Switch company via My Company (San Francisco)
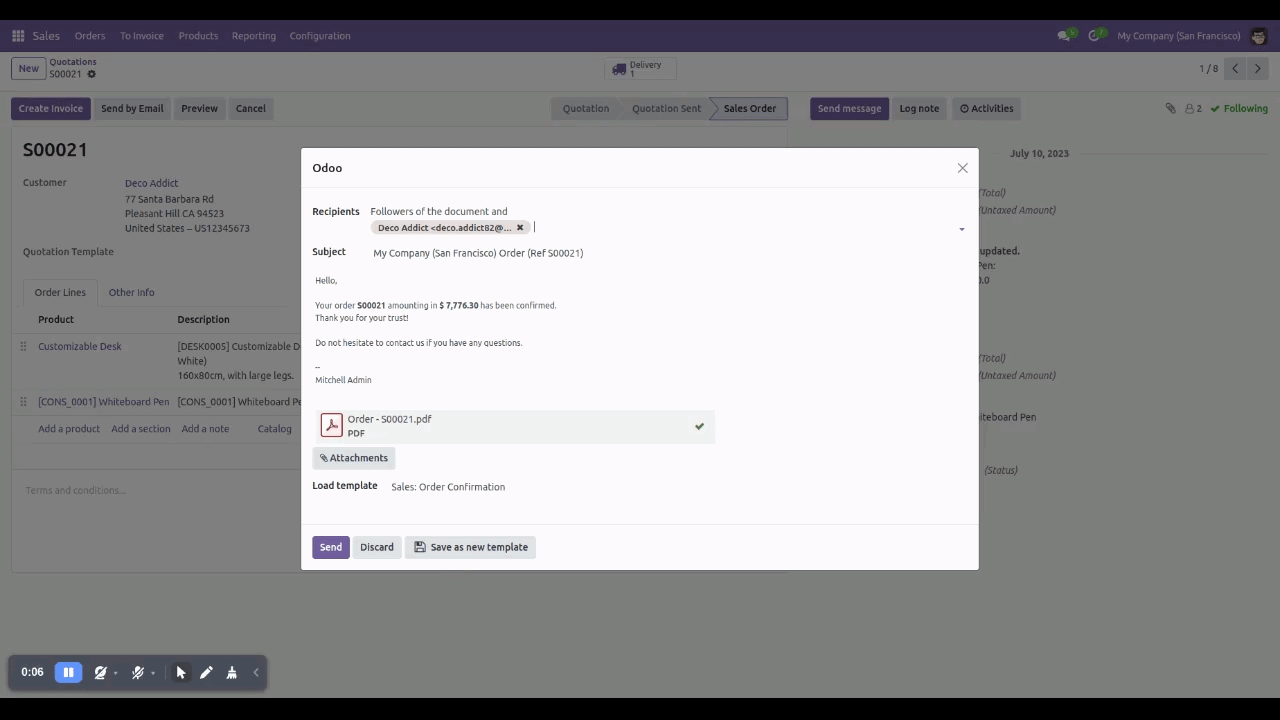Screen dimensions: 1280x720 [x=1178, y=36]
